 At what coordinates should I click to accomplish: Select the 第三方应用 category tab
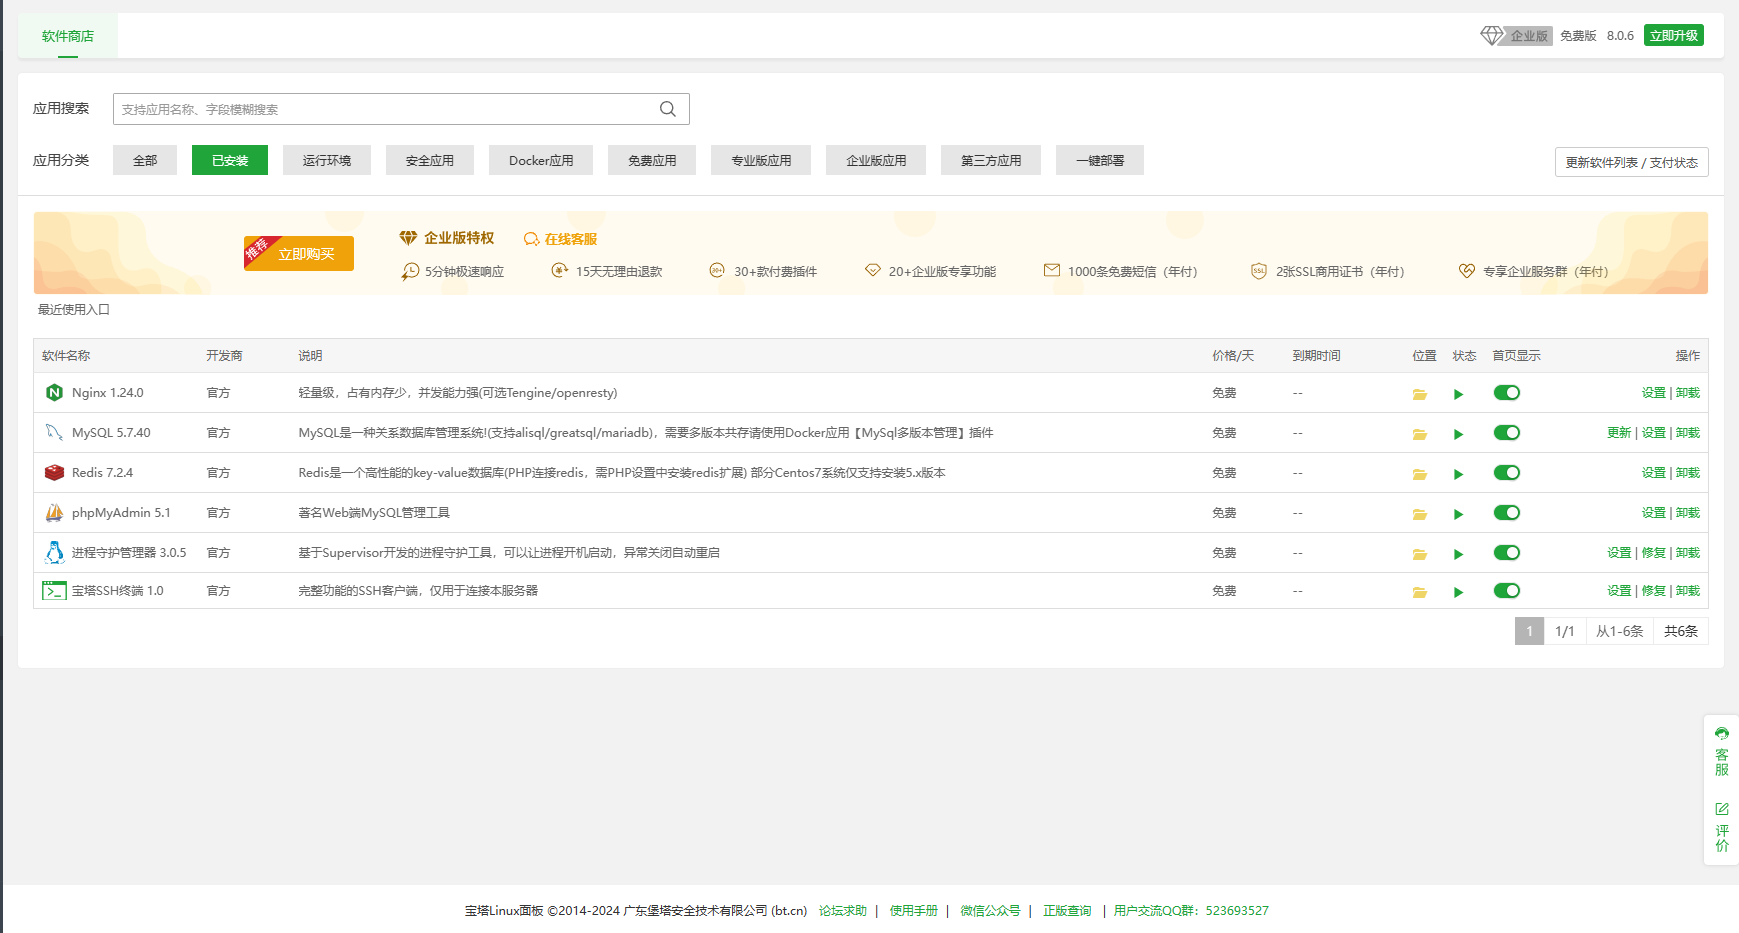tap(991, 160)
